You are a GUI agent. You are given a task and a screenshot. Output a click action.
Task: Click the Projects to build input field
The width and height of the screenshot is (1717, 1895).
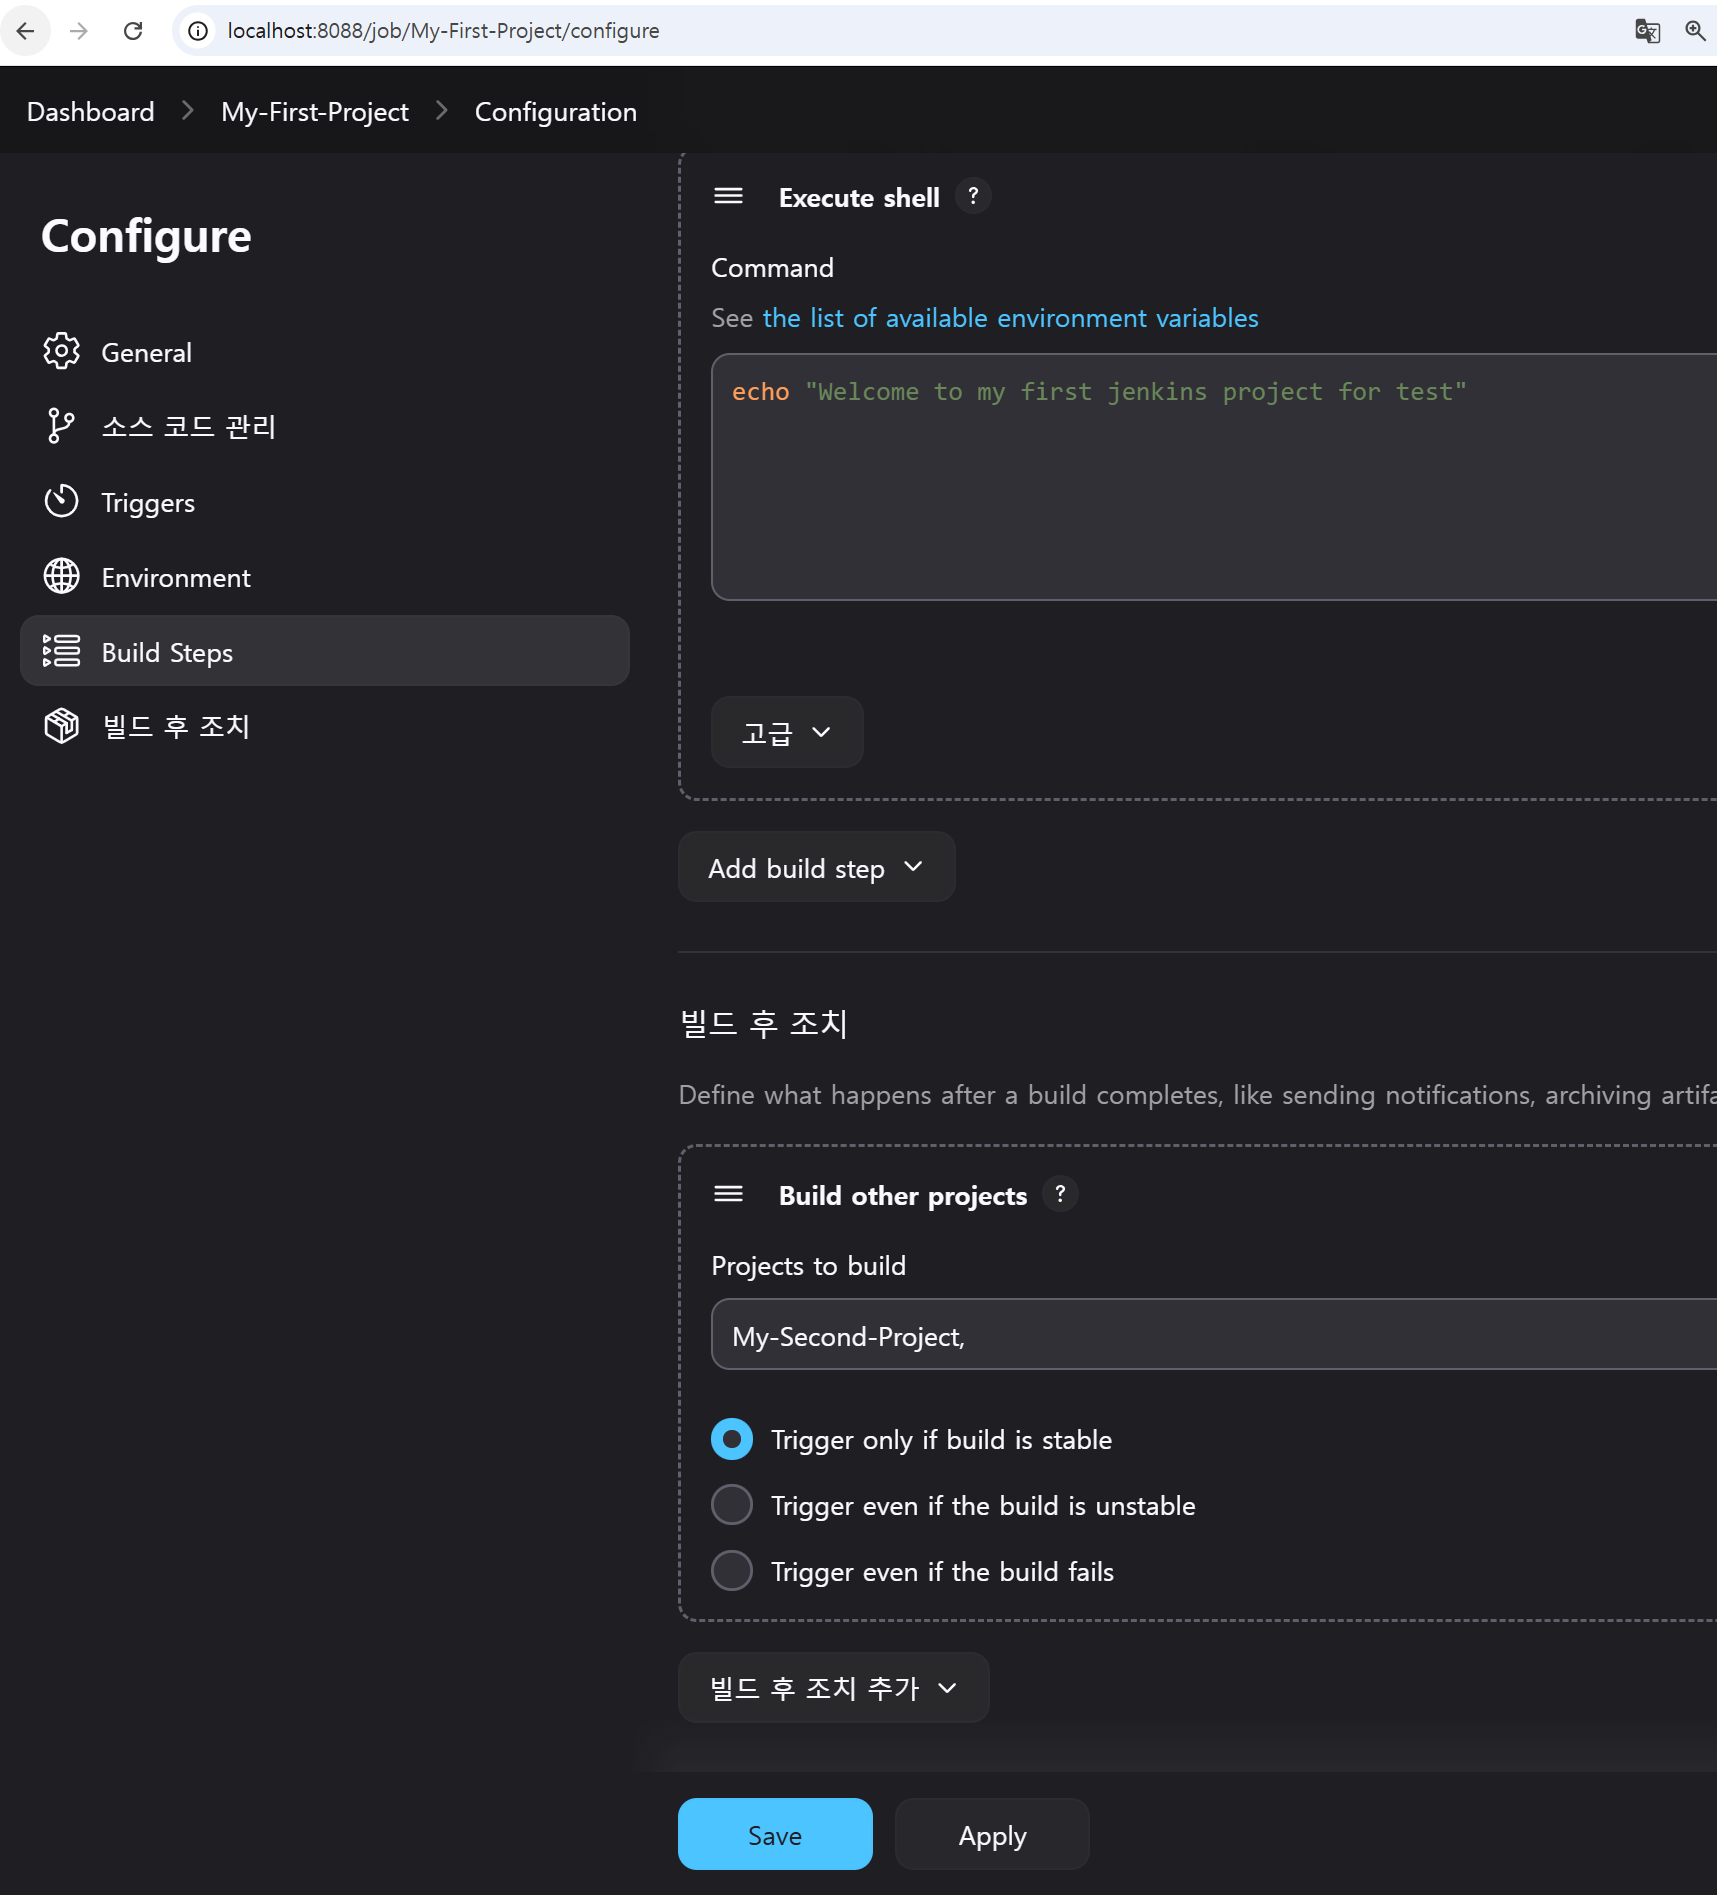click(x=1200, y=1336)
